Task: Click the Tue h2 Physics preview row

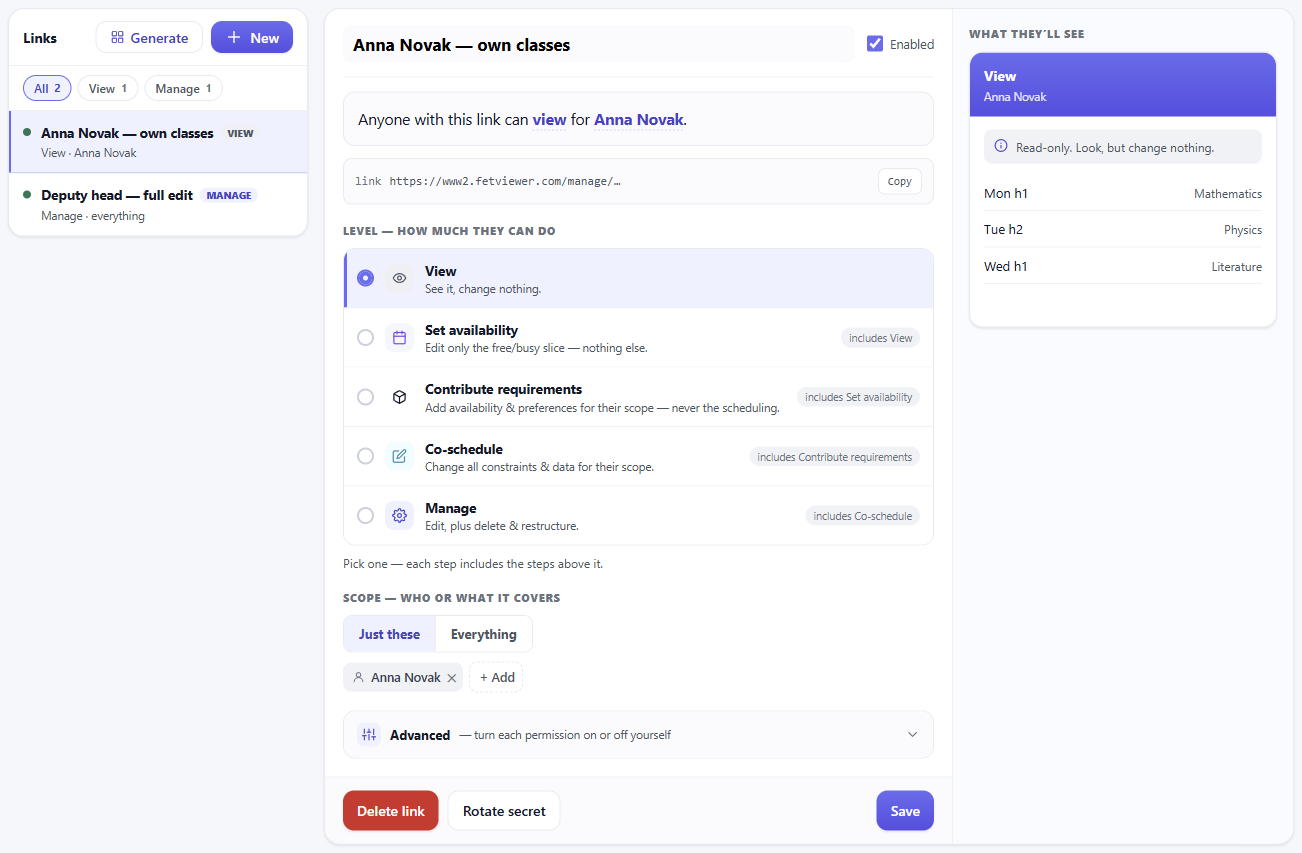Action: tap(1123, 230)
